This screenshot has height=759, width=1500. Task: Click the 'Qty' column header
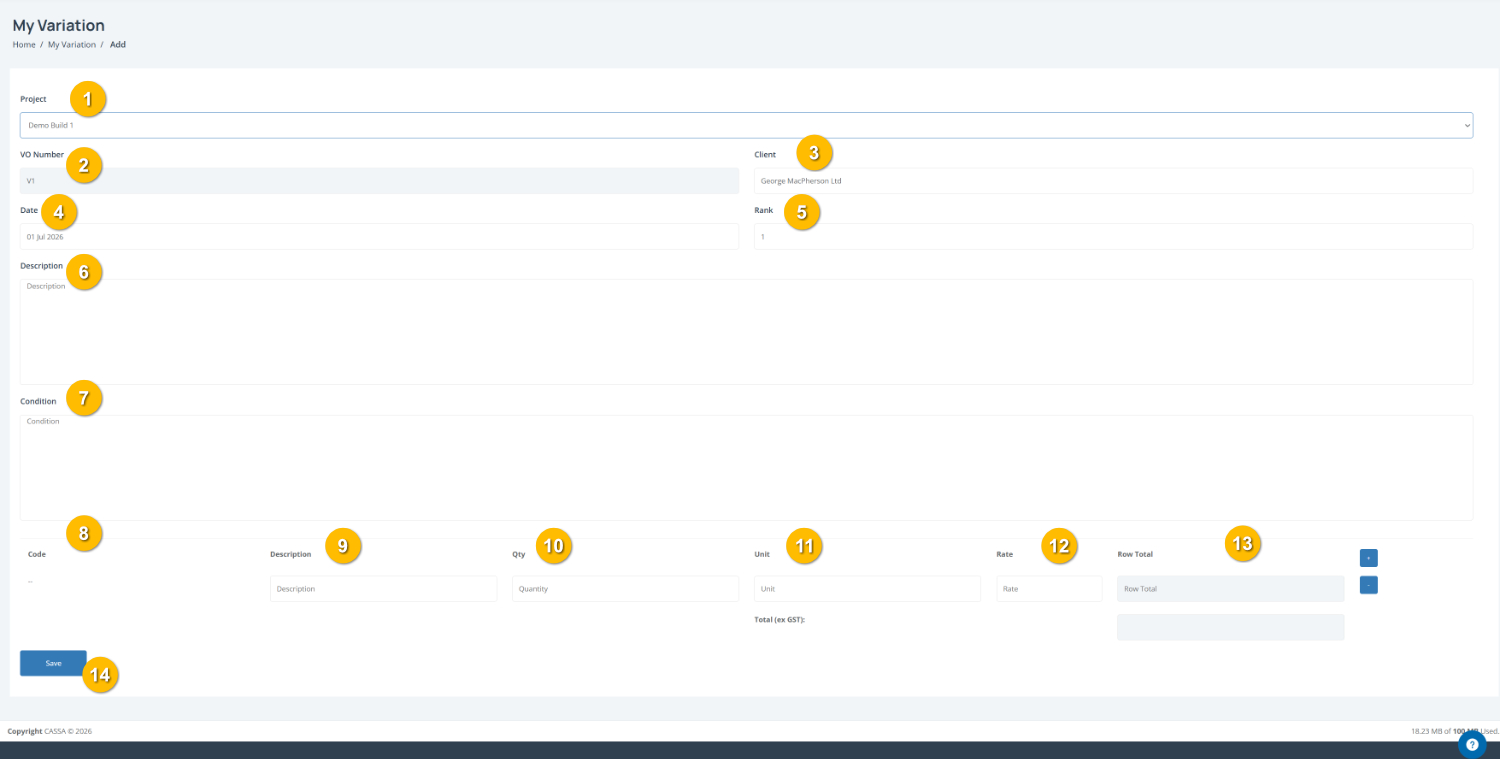[x=518, y=553]
